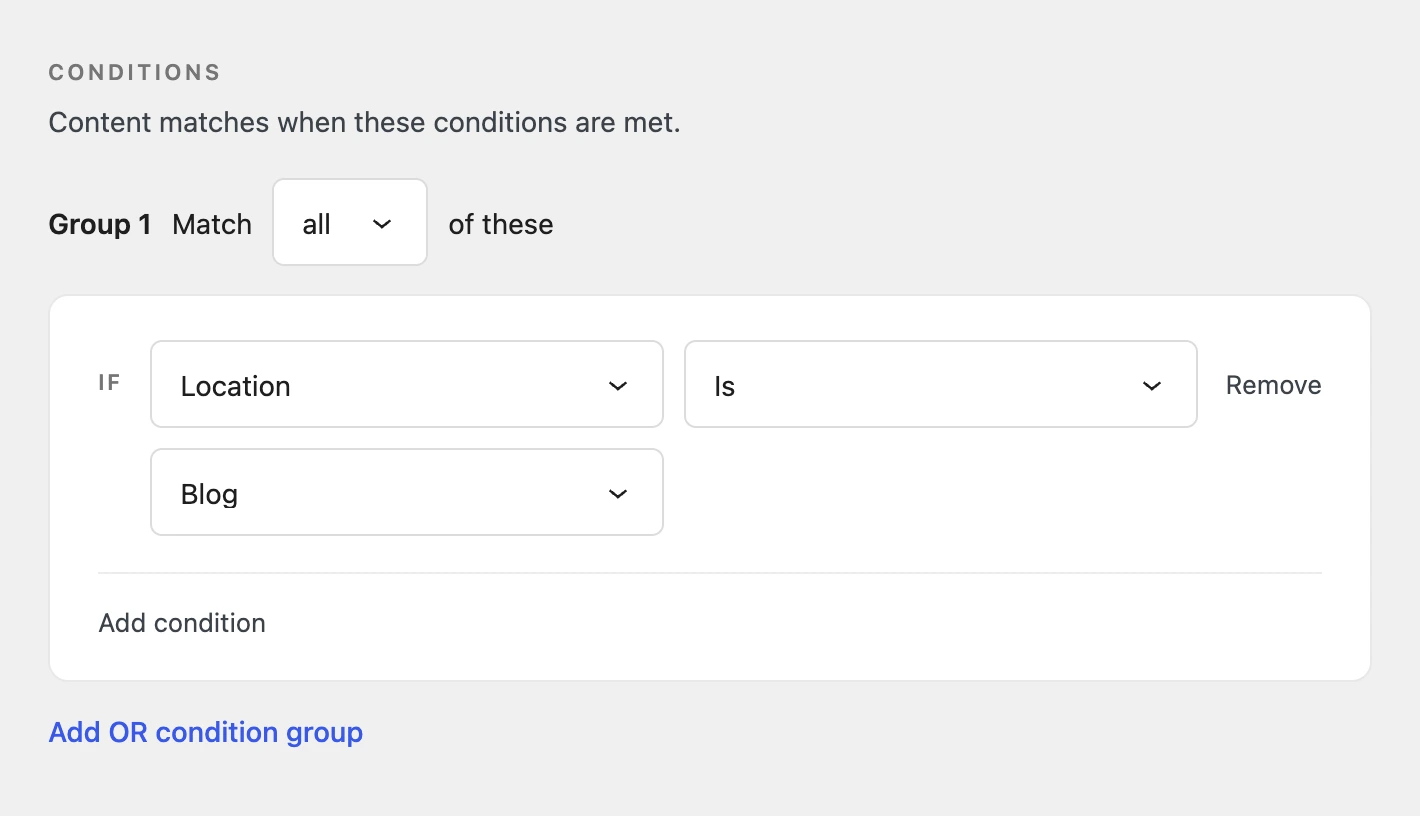Open the Blog value dropdown

pos(407,493)
